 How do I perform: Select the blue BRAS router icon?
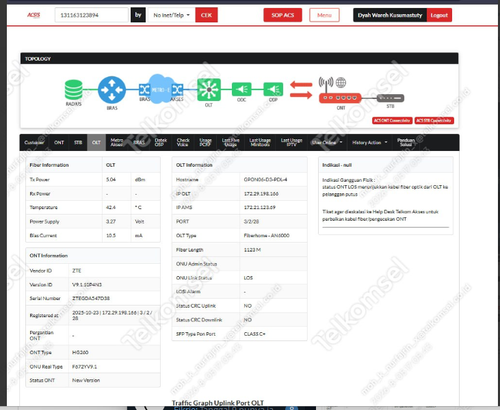[112, 90]
